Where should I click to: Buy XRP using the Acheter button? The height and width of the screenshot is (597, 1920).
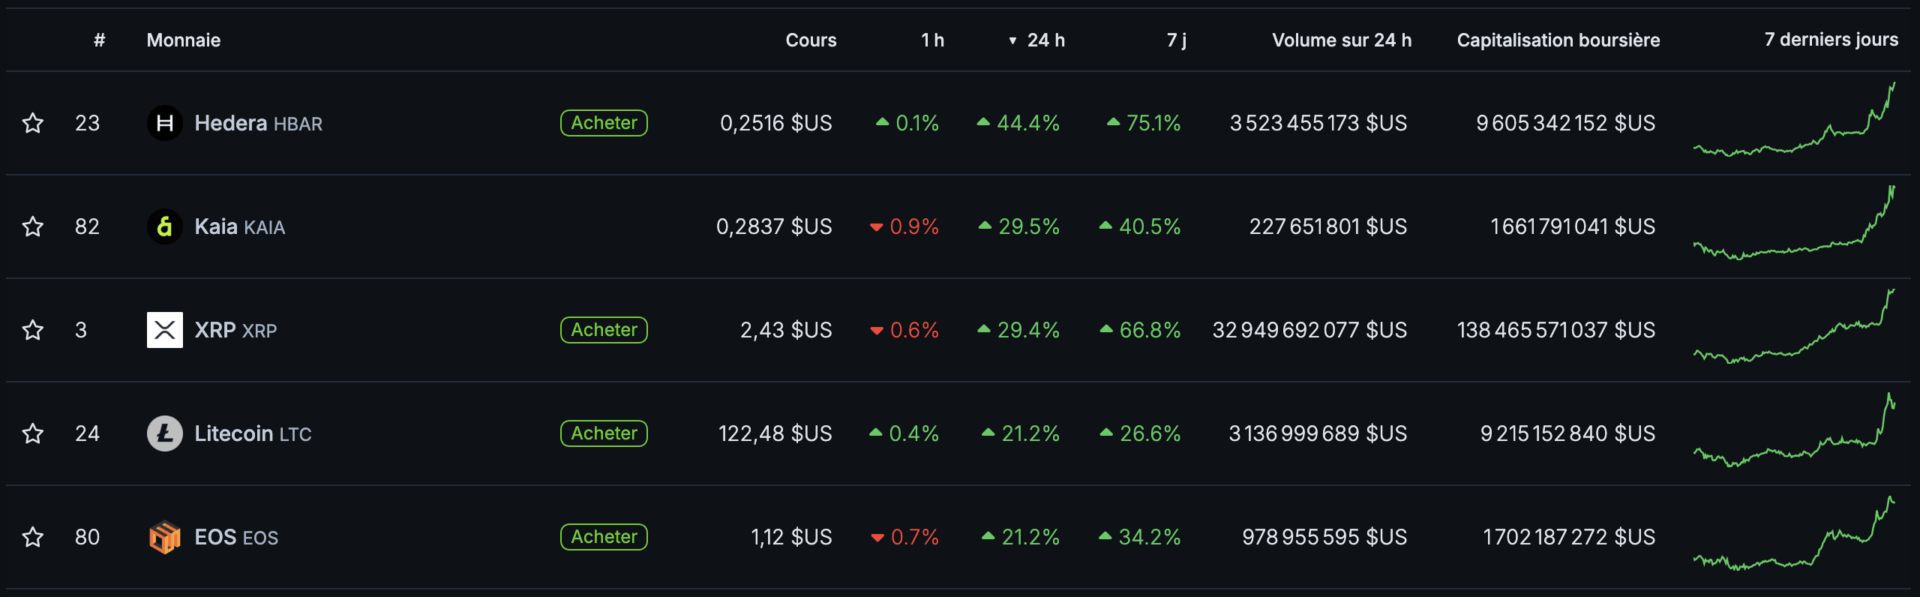pos(604,330)
